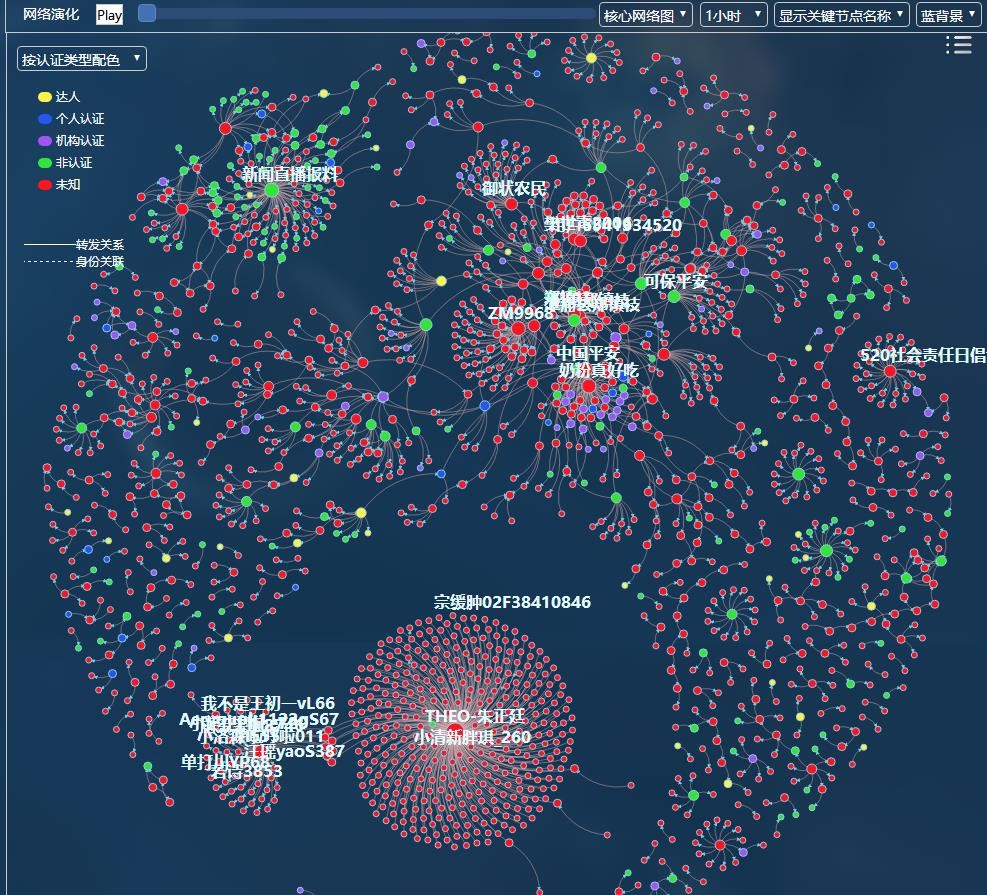This screenshot has height=895, width=987.
Task: Click the ZM9968 red node
Action: [x=518, y=328]
